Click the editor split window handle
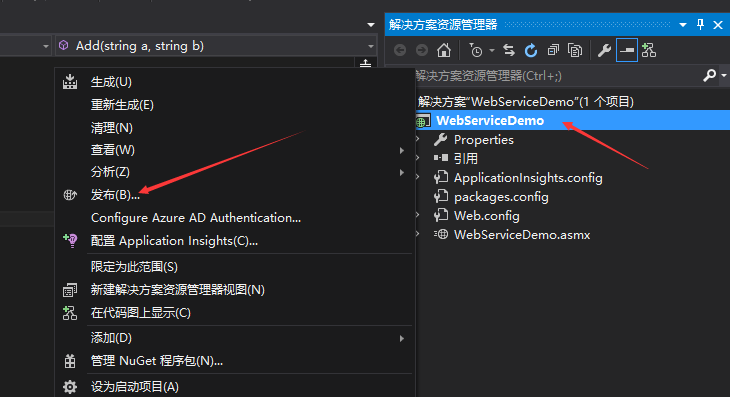Image resolution: width=730 pixels, height=397 pixels. (x=365, y=63)
